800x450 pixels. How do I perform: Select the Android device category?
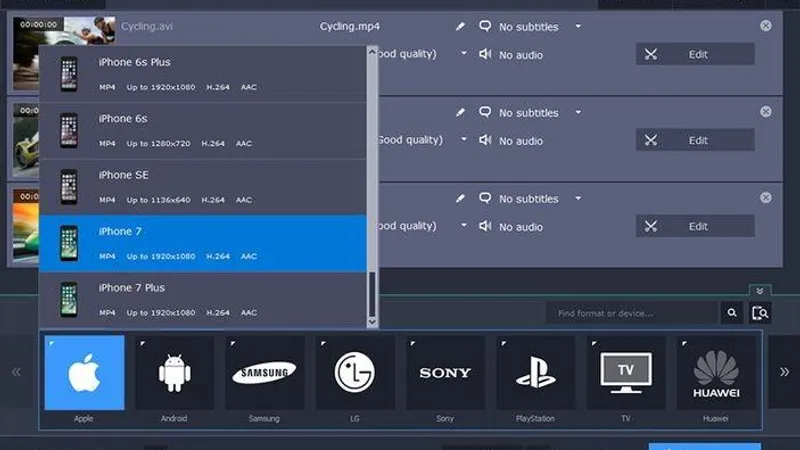coord(174,373)
